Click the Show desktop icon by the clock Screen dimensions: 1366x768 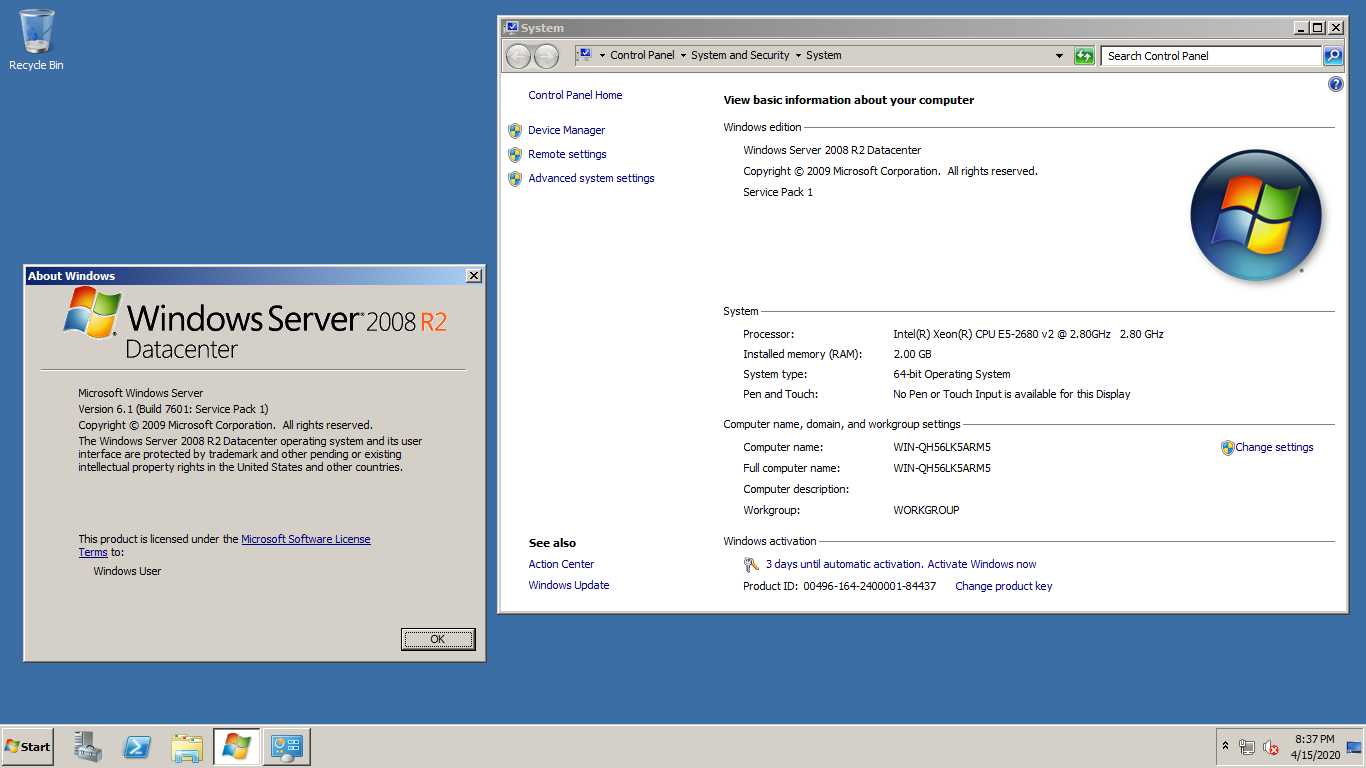click(1354, 747)
